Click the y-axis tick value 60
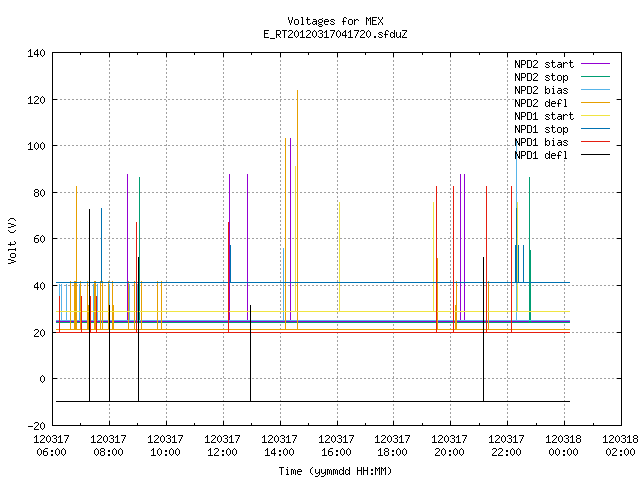 (x=39, y=239)
